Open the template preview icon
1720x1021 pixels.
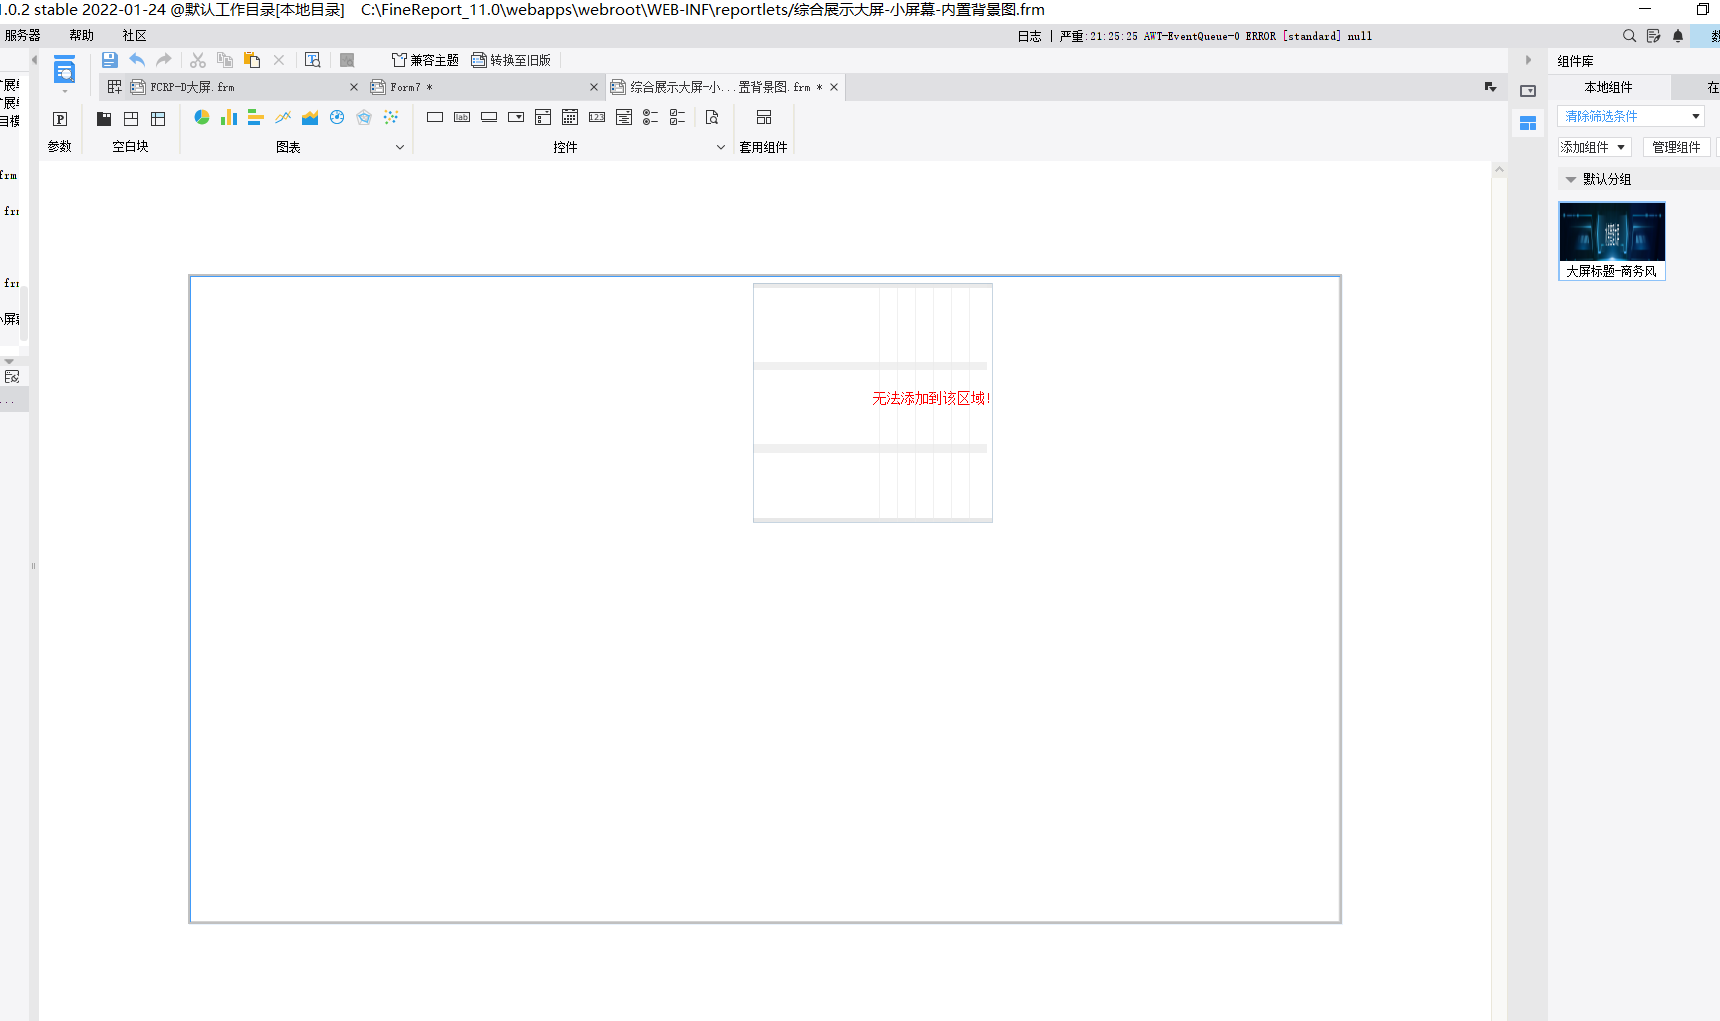click(x=313, y=60)
